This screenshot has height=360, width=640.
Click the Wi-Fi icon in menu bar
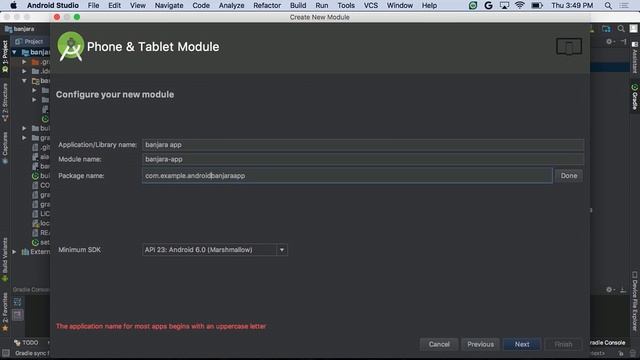point(520,5)
